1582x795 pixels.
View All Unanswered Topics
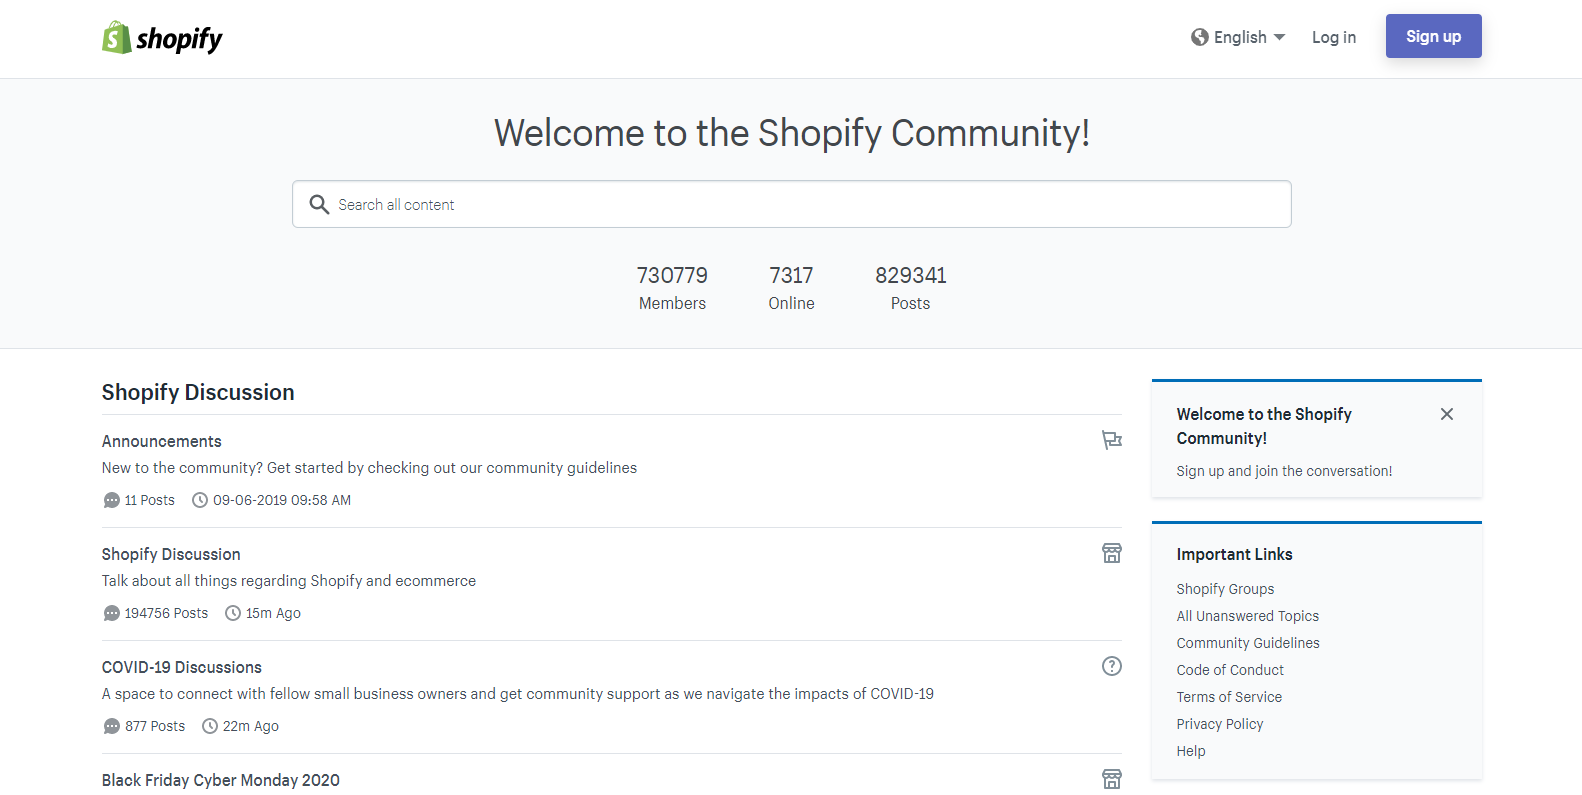1247,616
